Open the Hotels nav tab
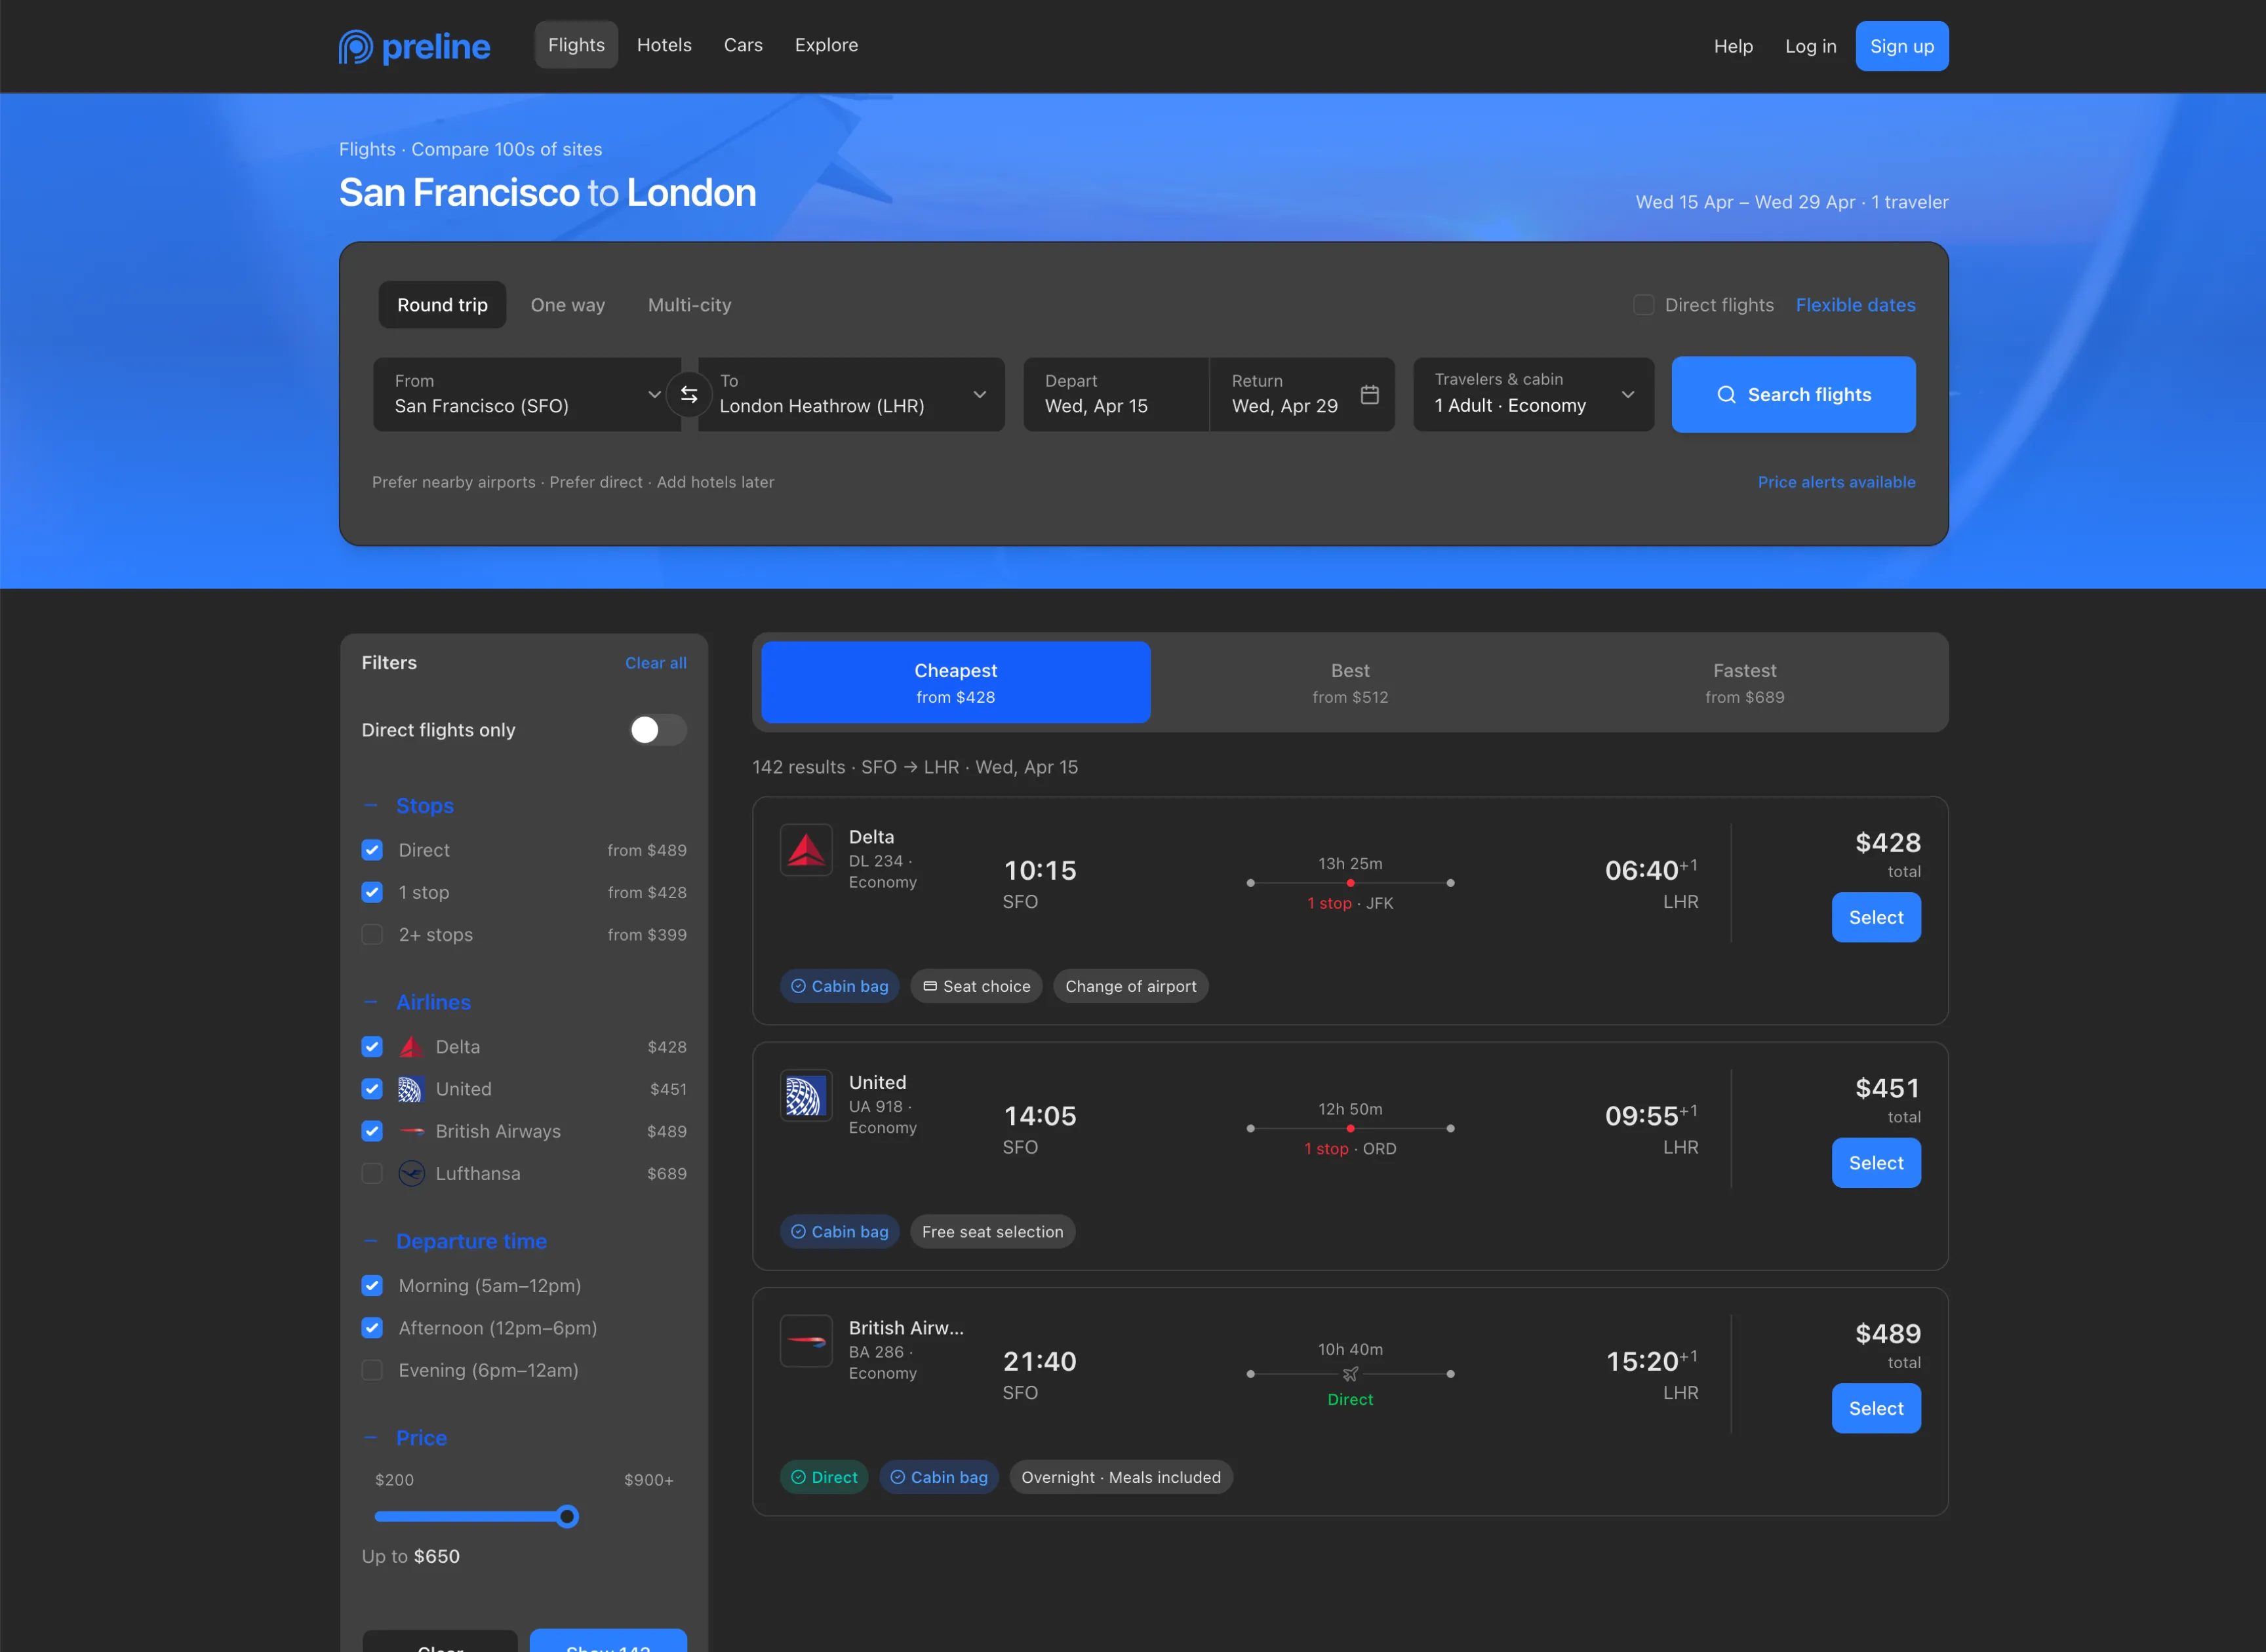The image size is (2266, 1652). [x=664, y=45]
